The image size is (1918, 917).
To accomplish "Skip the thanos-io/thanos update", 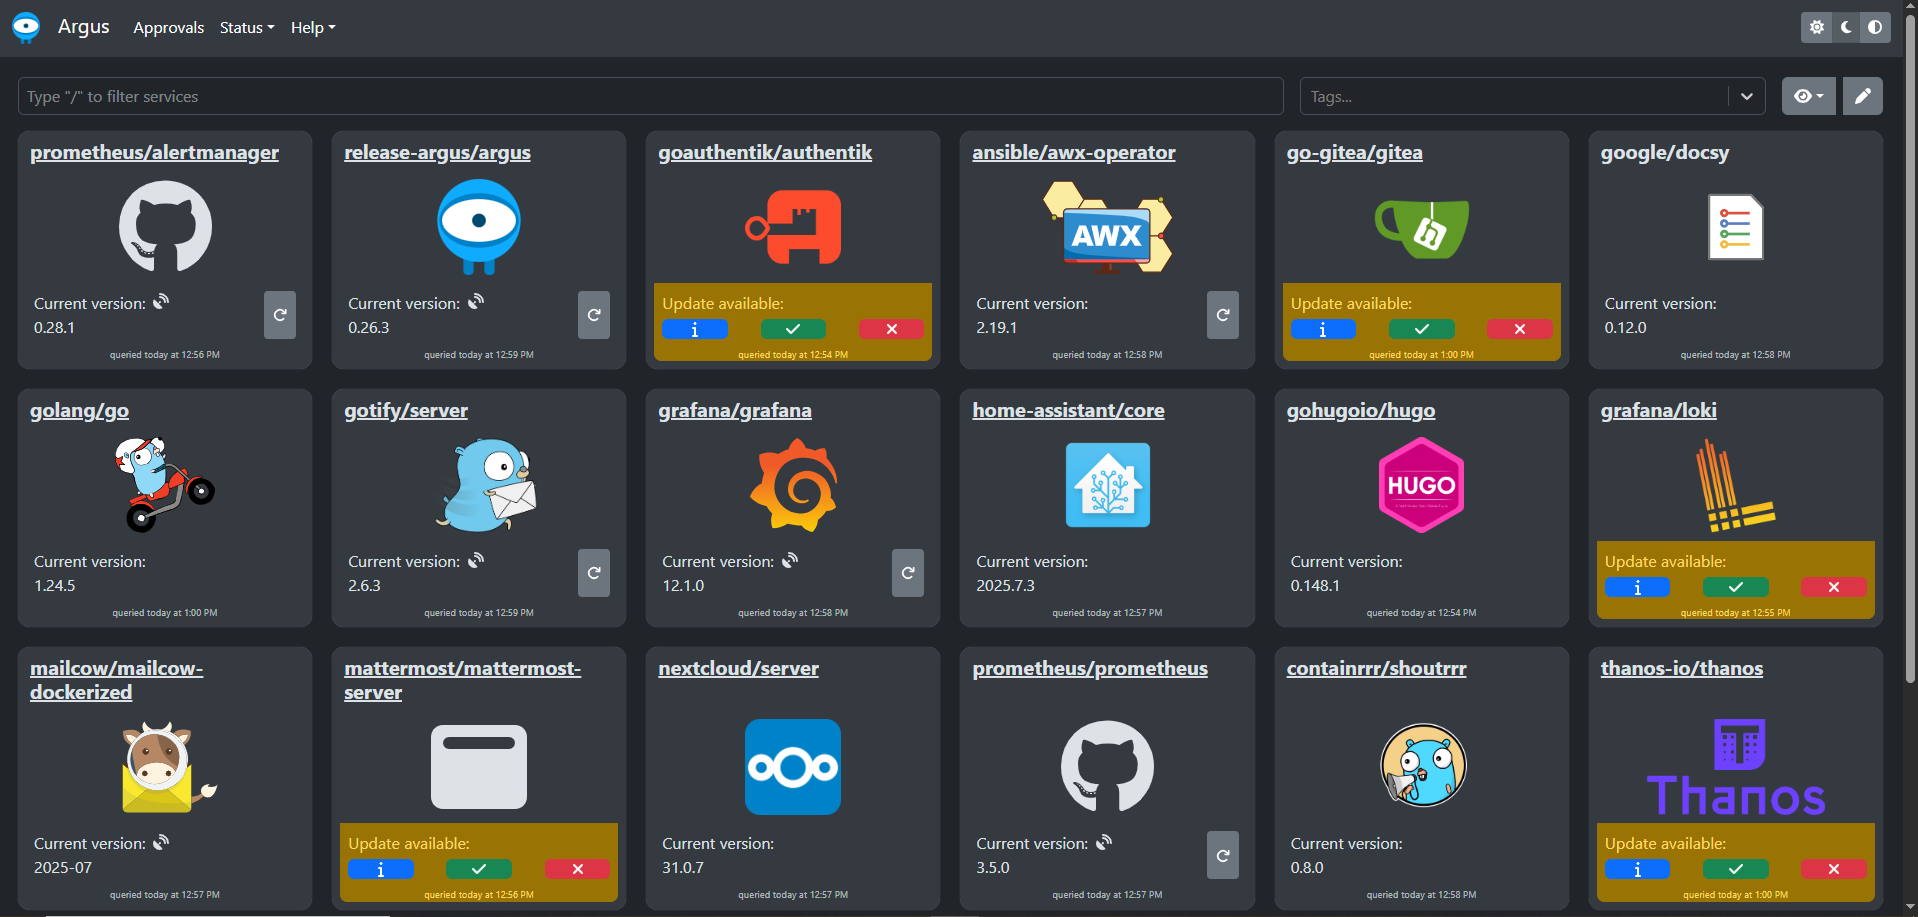I will pos(1834,869).
